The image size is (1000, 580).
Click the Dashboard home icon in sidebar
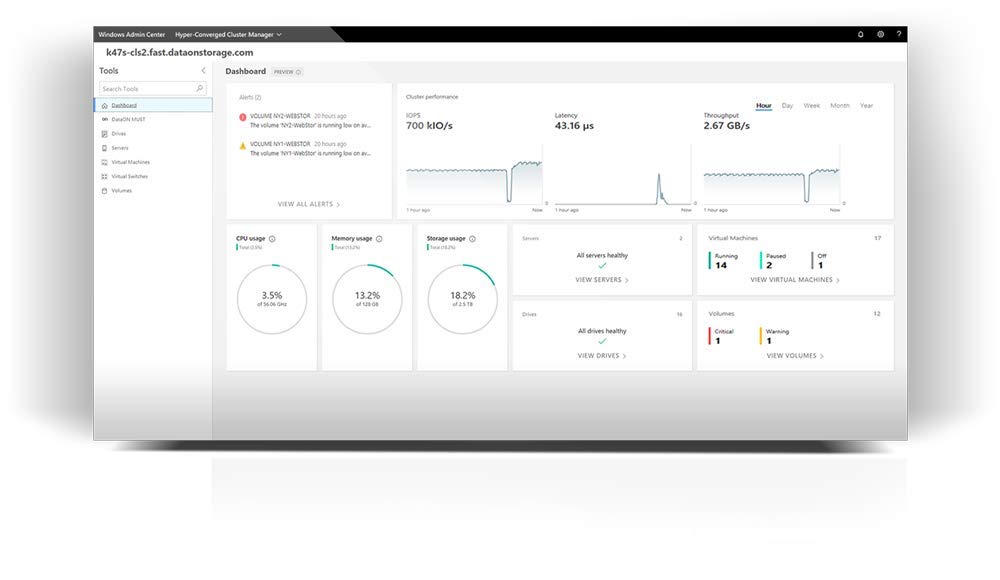(105, 105)
